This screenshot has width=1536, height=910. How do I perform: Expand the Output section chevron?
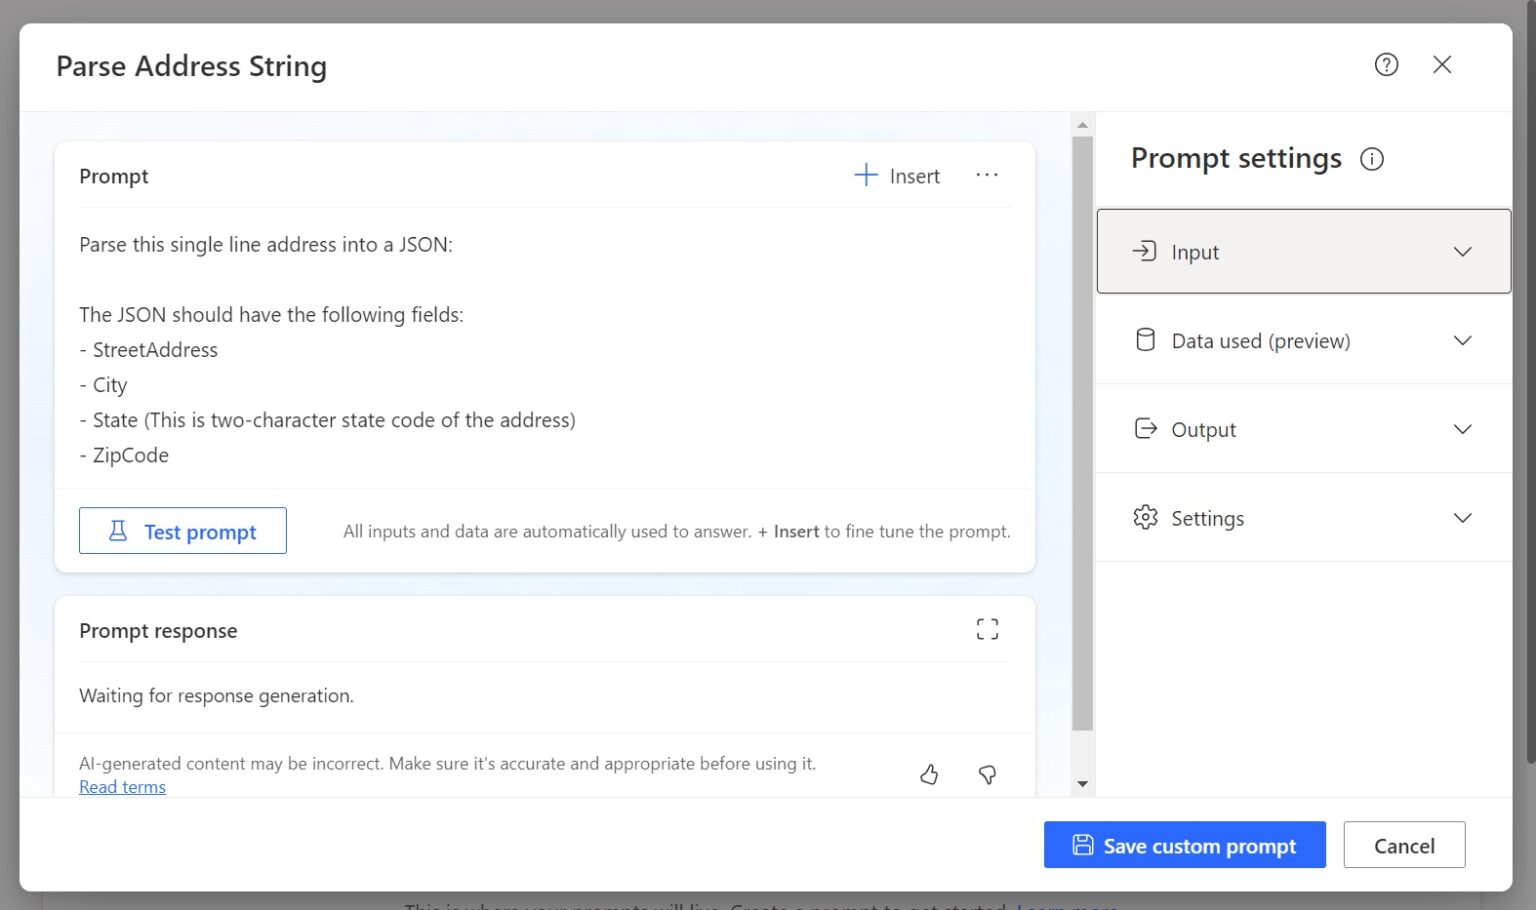click(1462, 429)
